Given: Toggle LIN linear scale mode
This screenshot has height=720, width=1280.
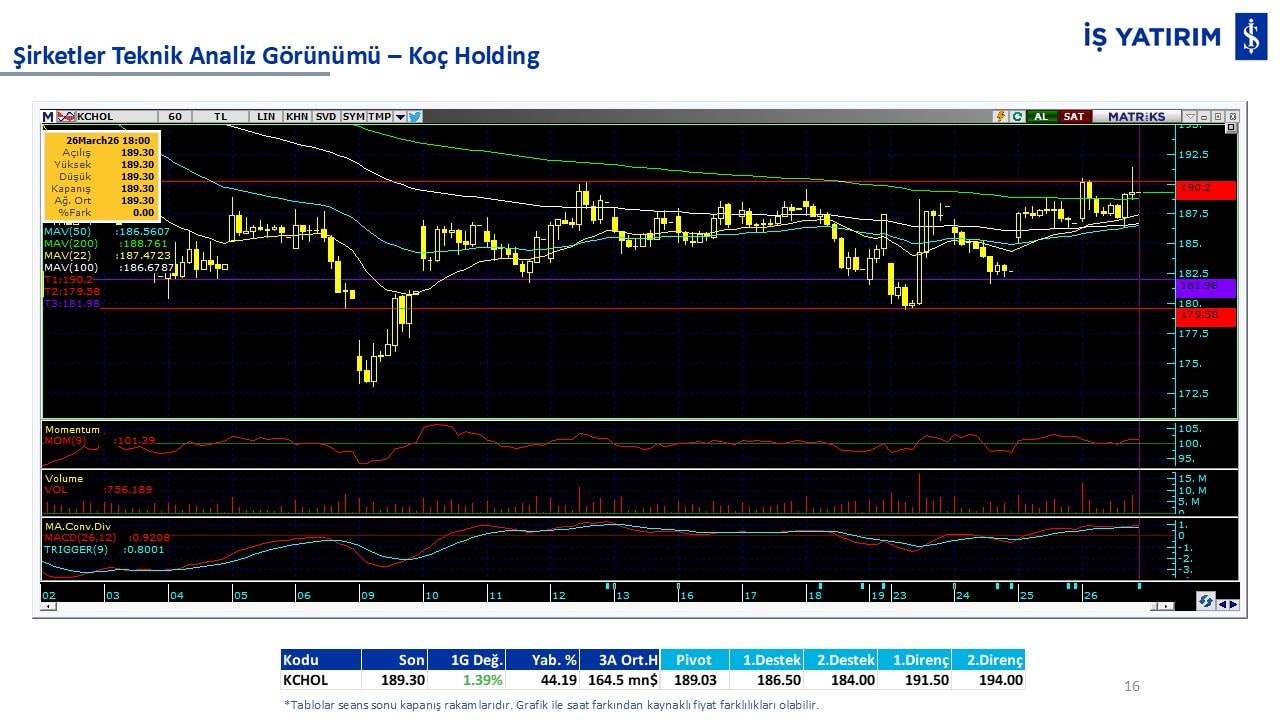Looking at the screenshot, I should [266, 117].
